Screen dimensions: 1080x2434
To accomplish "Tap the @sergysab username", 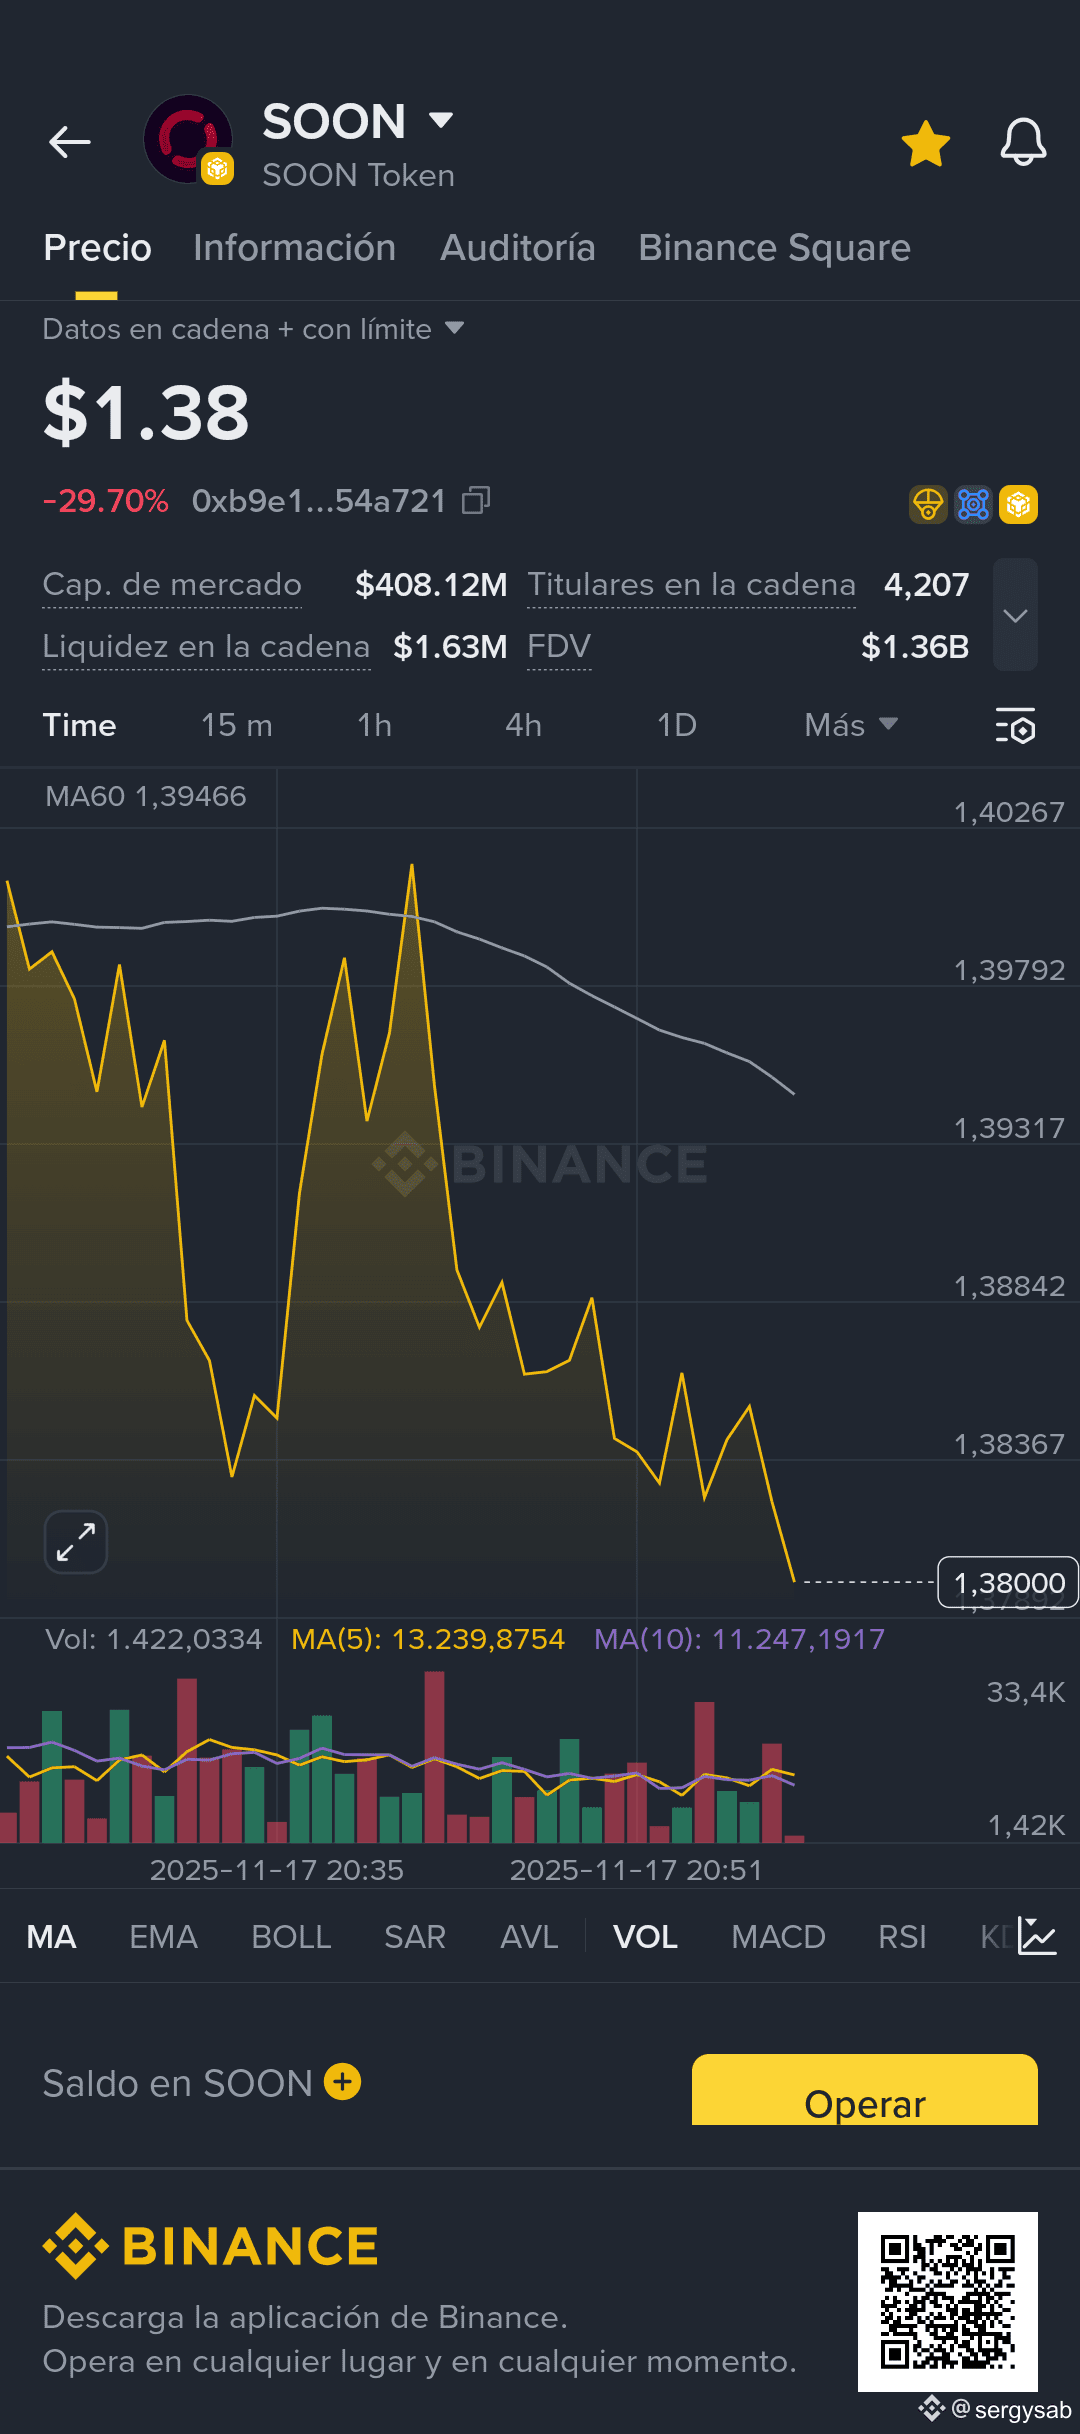I will coord(1011,2410).
